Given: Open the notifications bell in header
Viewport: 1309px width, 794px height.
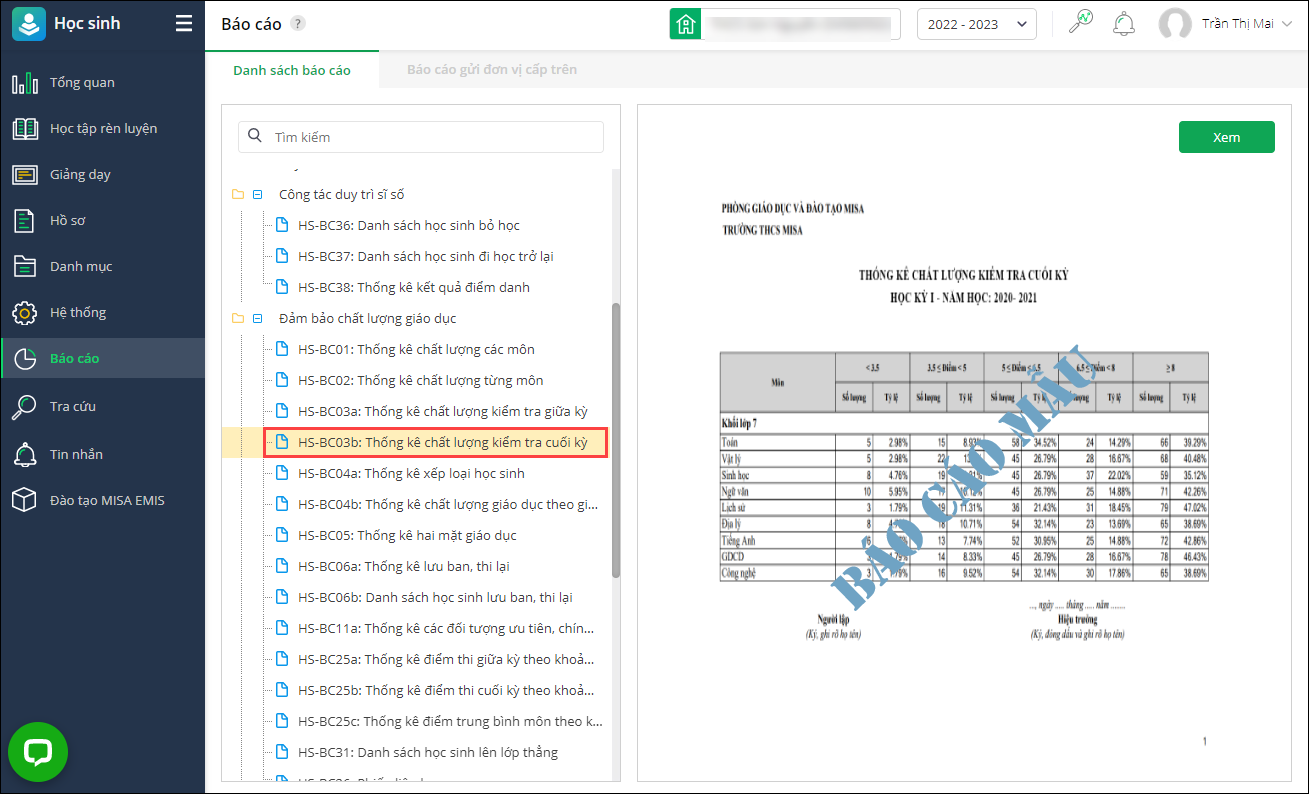Looking at the screenshot, I should point(1124,23).
